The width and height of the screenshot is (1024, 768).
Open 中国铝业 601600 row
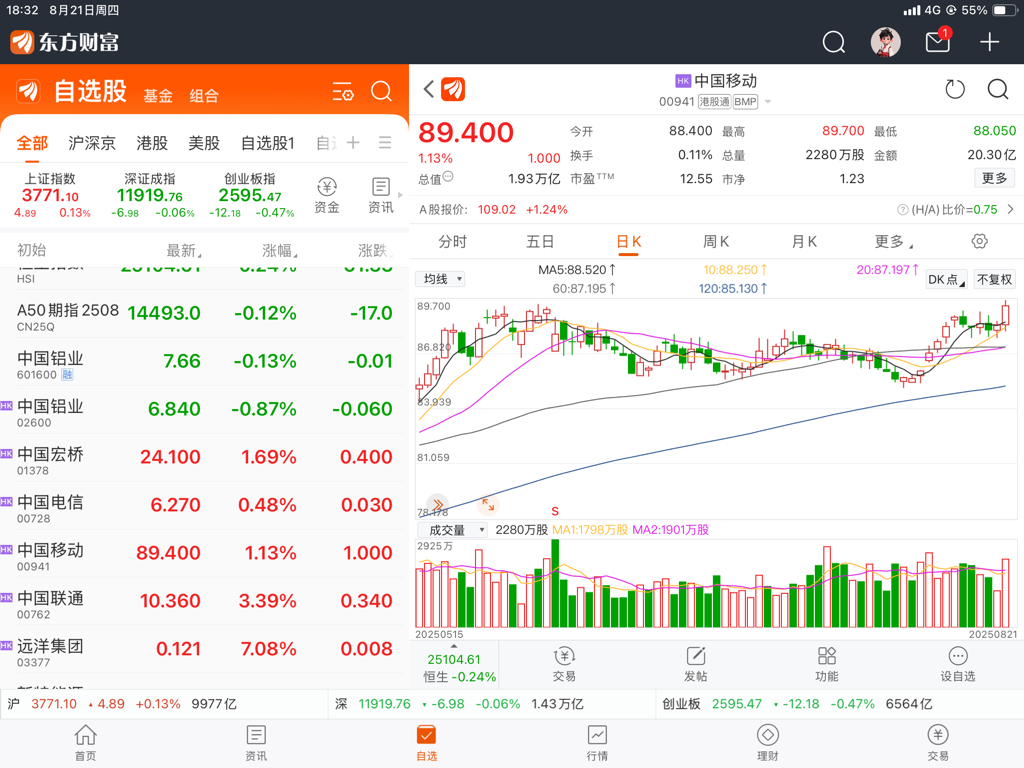[204, 362]
